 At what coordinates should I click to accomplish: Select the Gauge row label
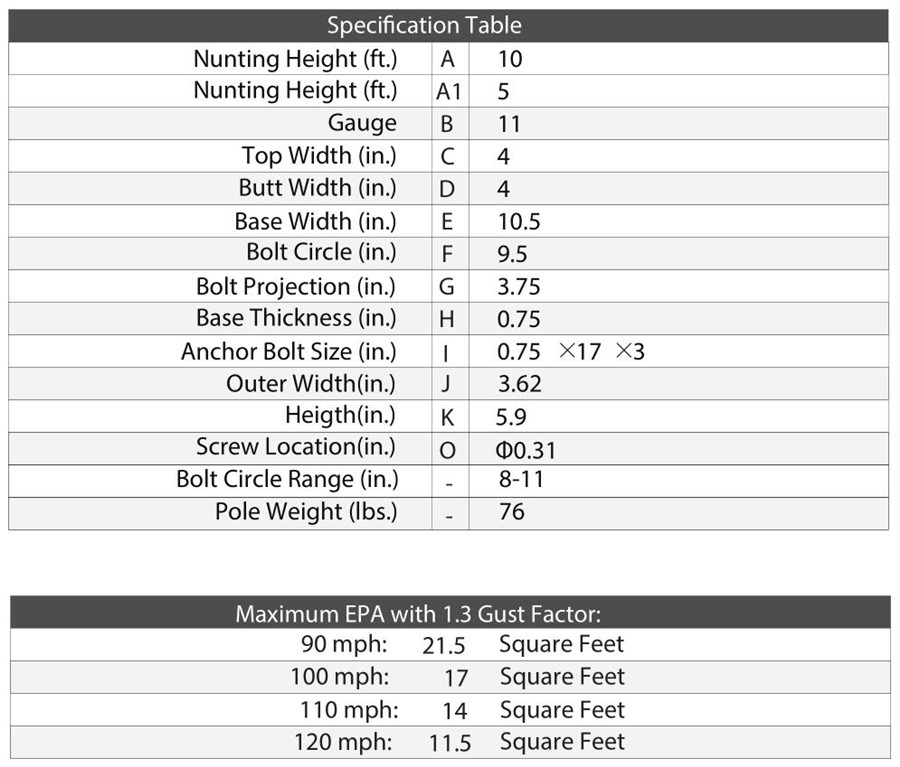coord(362,124)
